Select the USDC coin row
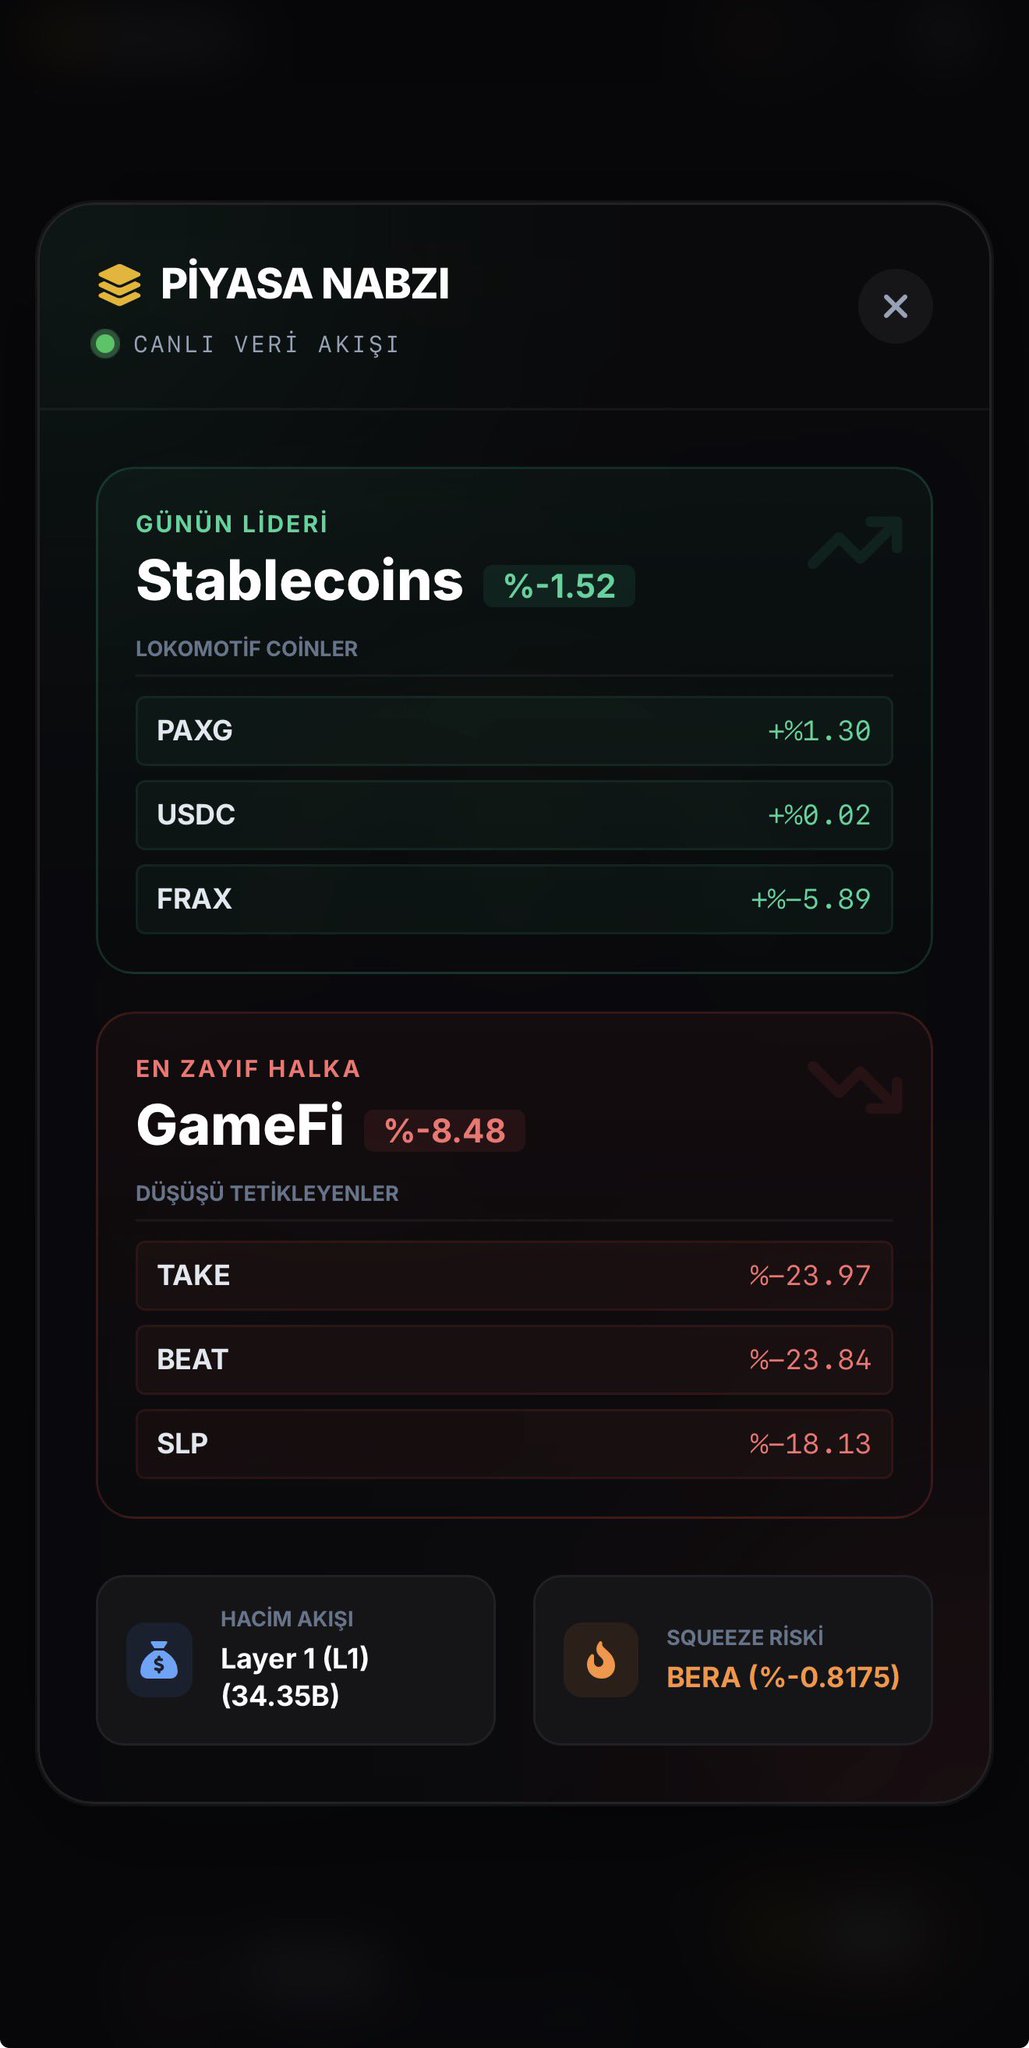The width and height of the screenshot is (1029, 2048). click(514, 815)
